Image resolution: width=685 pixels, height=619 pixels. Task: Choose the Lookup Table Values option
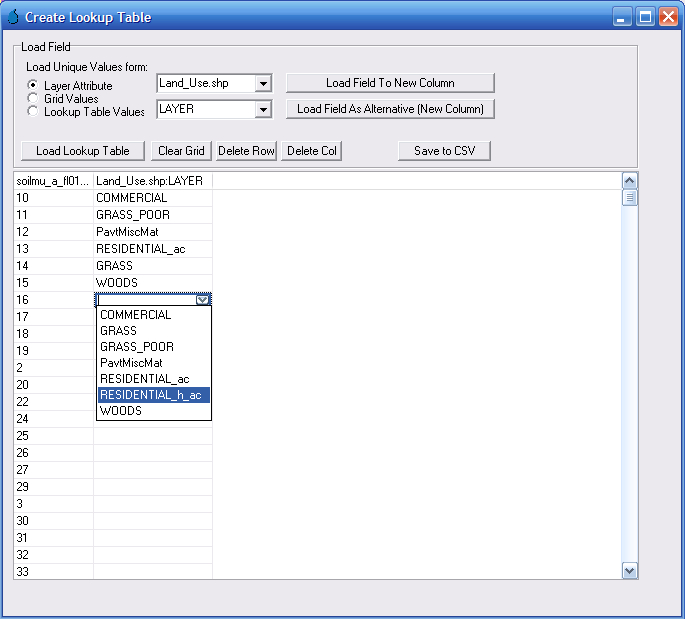point(33,112)
